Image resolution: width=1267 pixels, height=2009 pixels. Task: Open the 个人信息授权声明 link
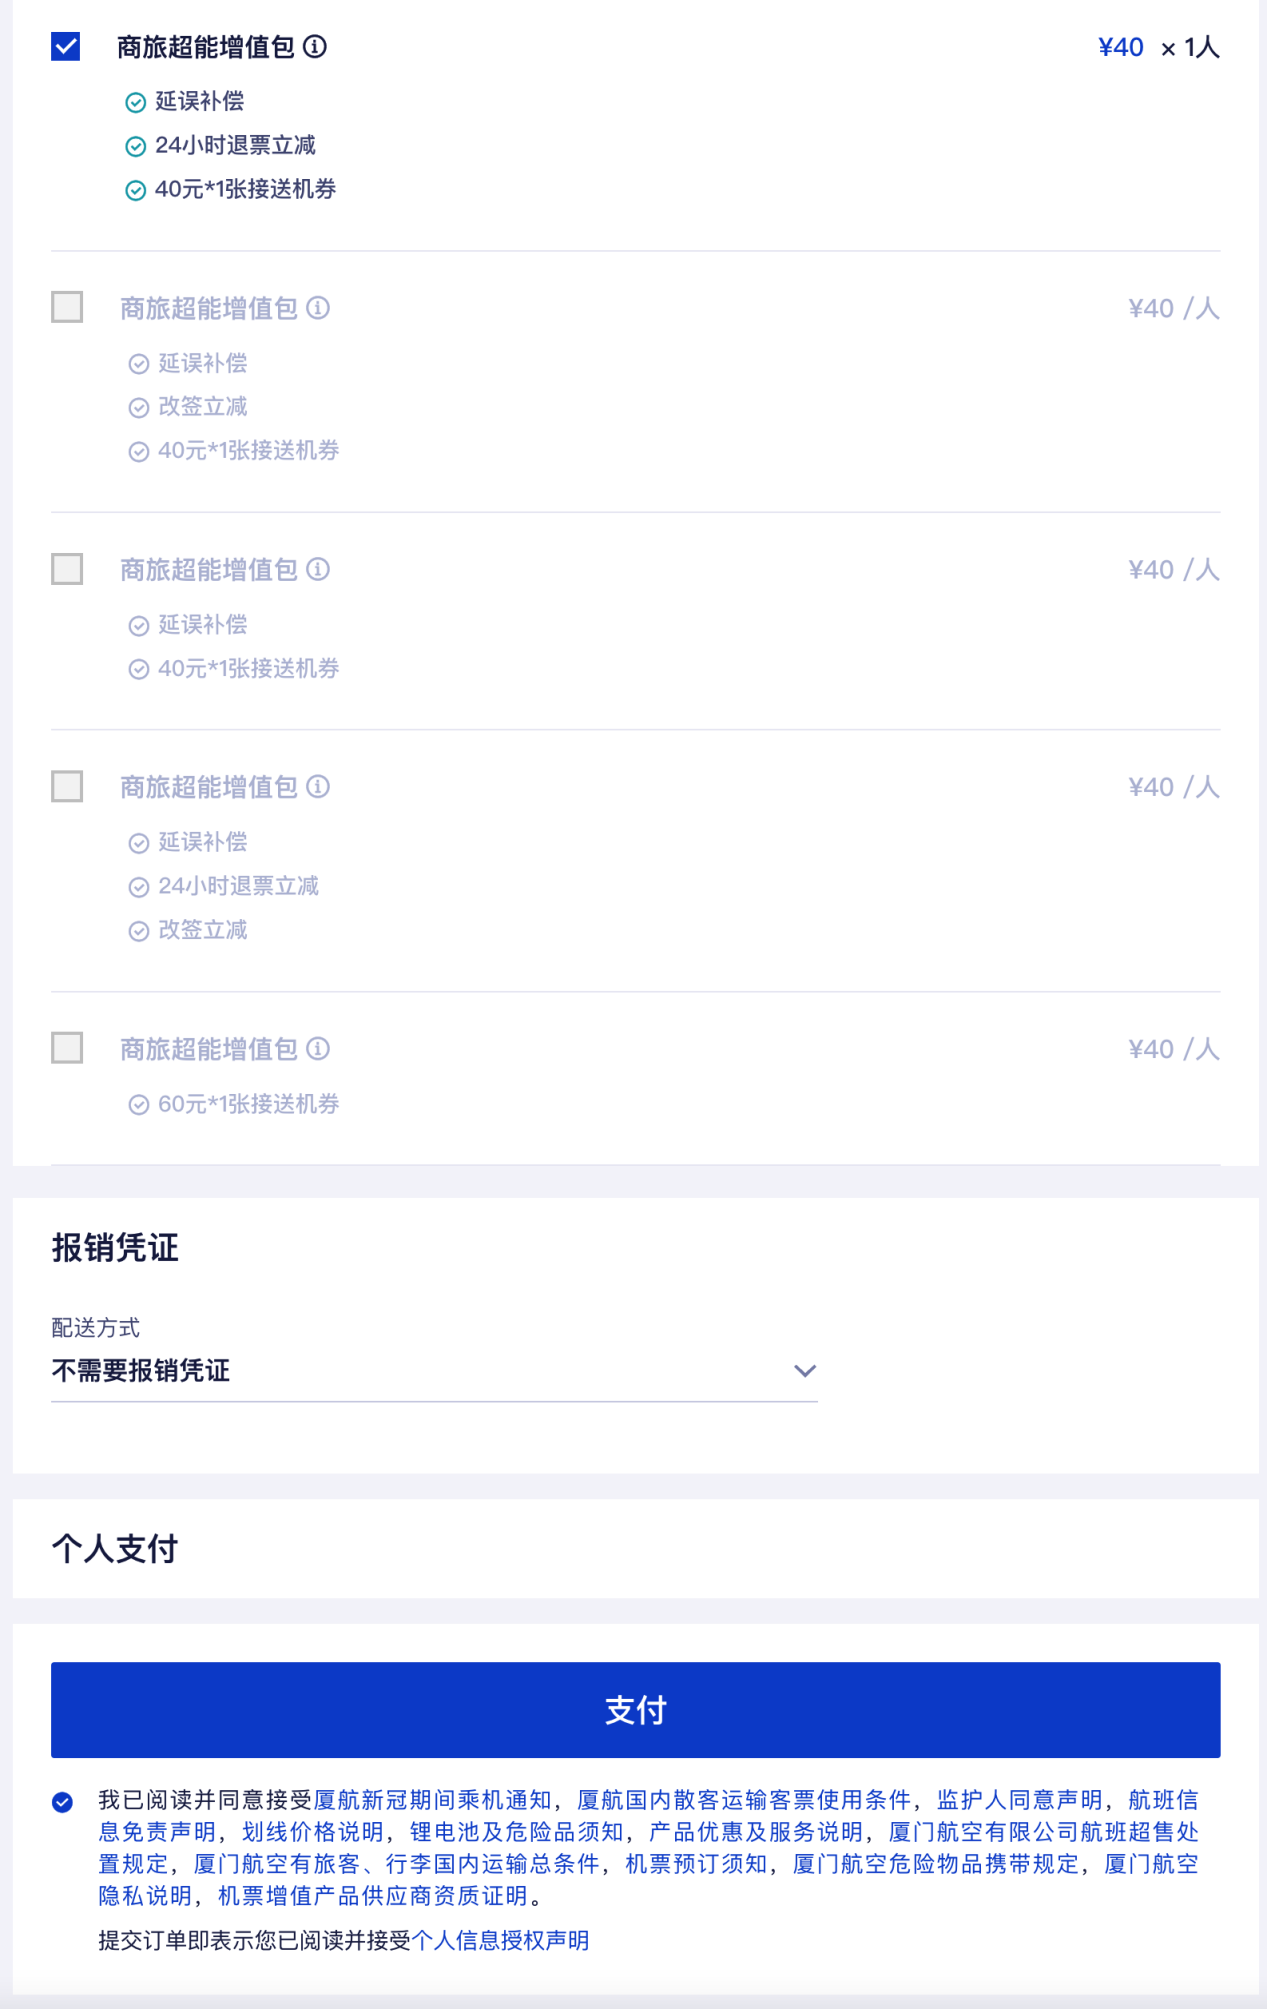pyautogui.click(x=500, y=1941)
